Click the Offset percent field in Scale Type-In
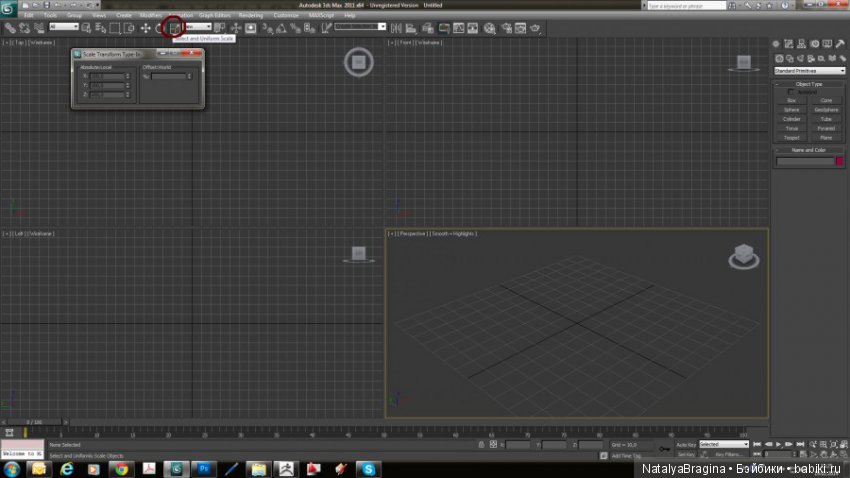This screenshot has height=478, width=850. coord(169,76)
